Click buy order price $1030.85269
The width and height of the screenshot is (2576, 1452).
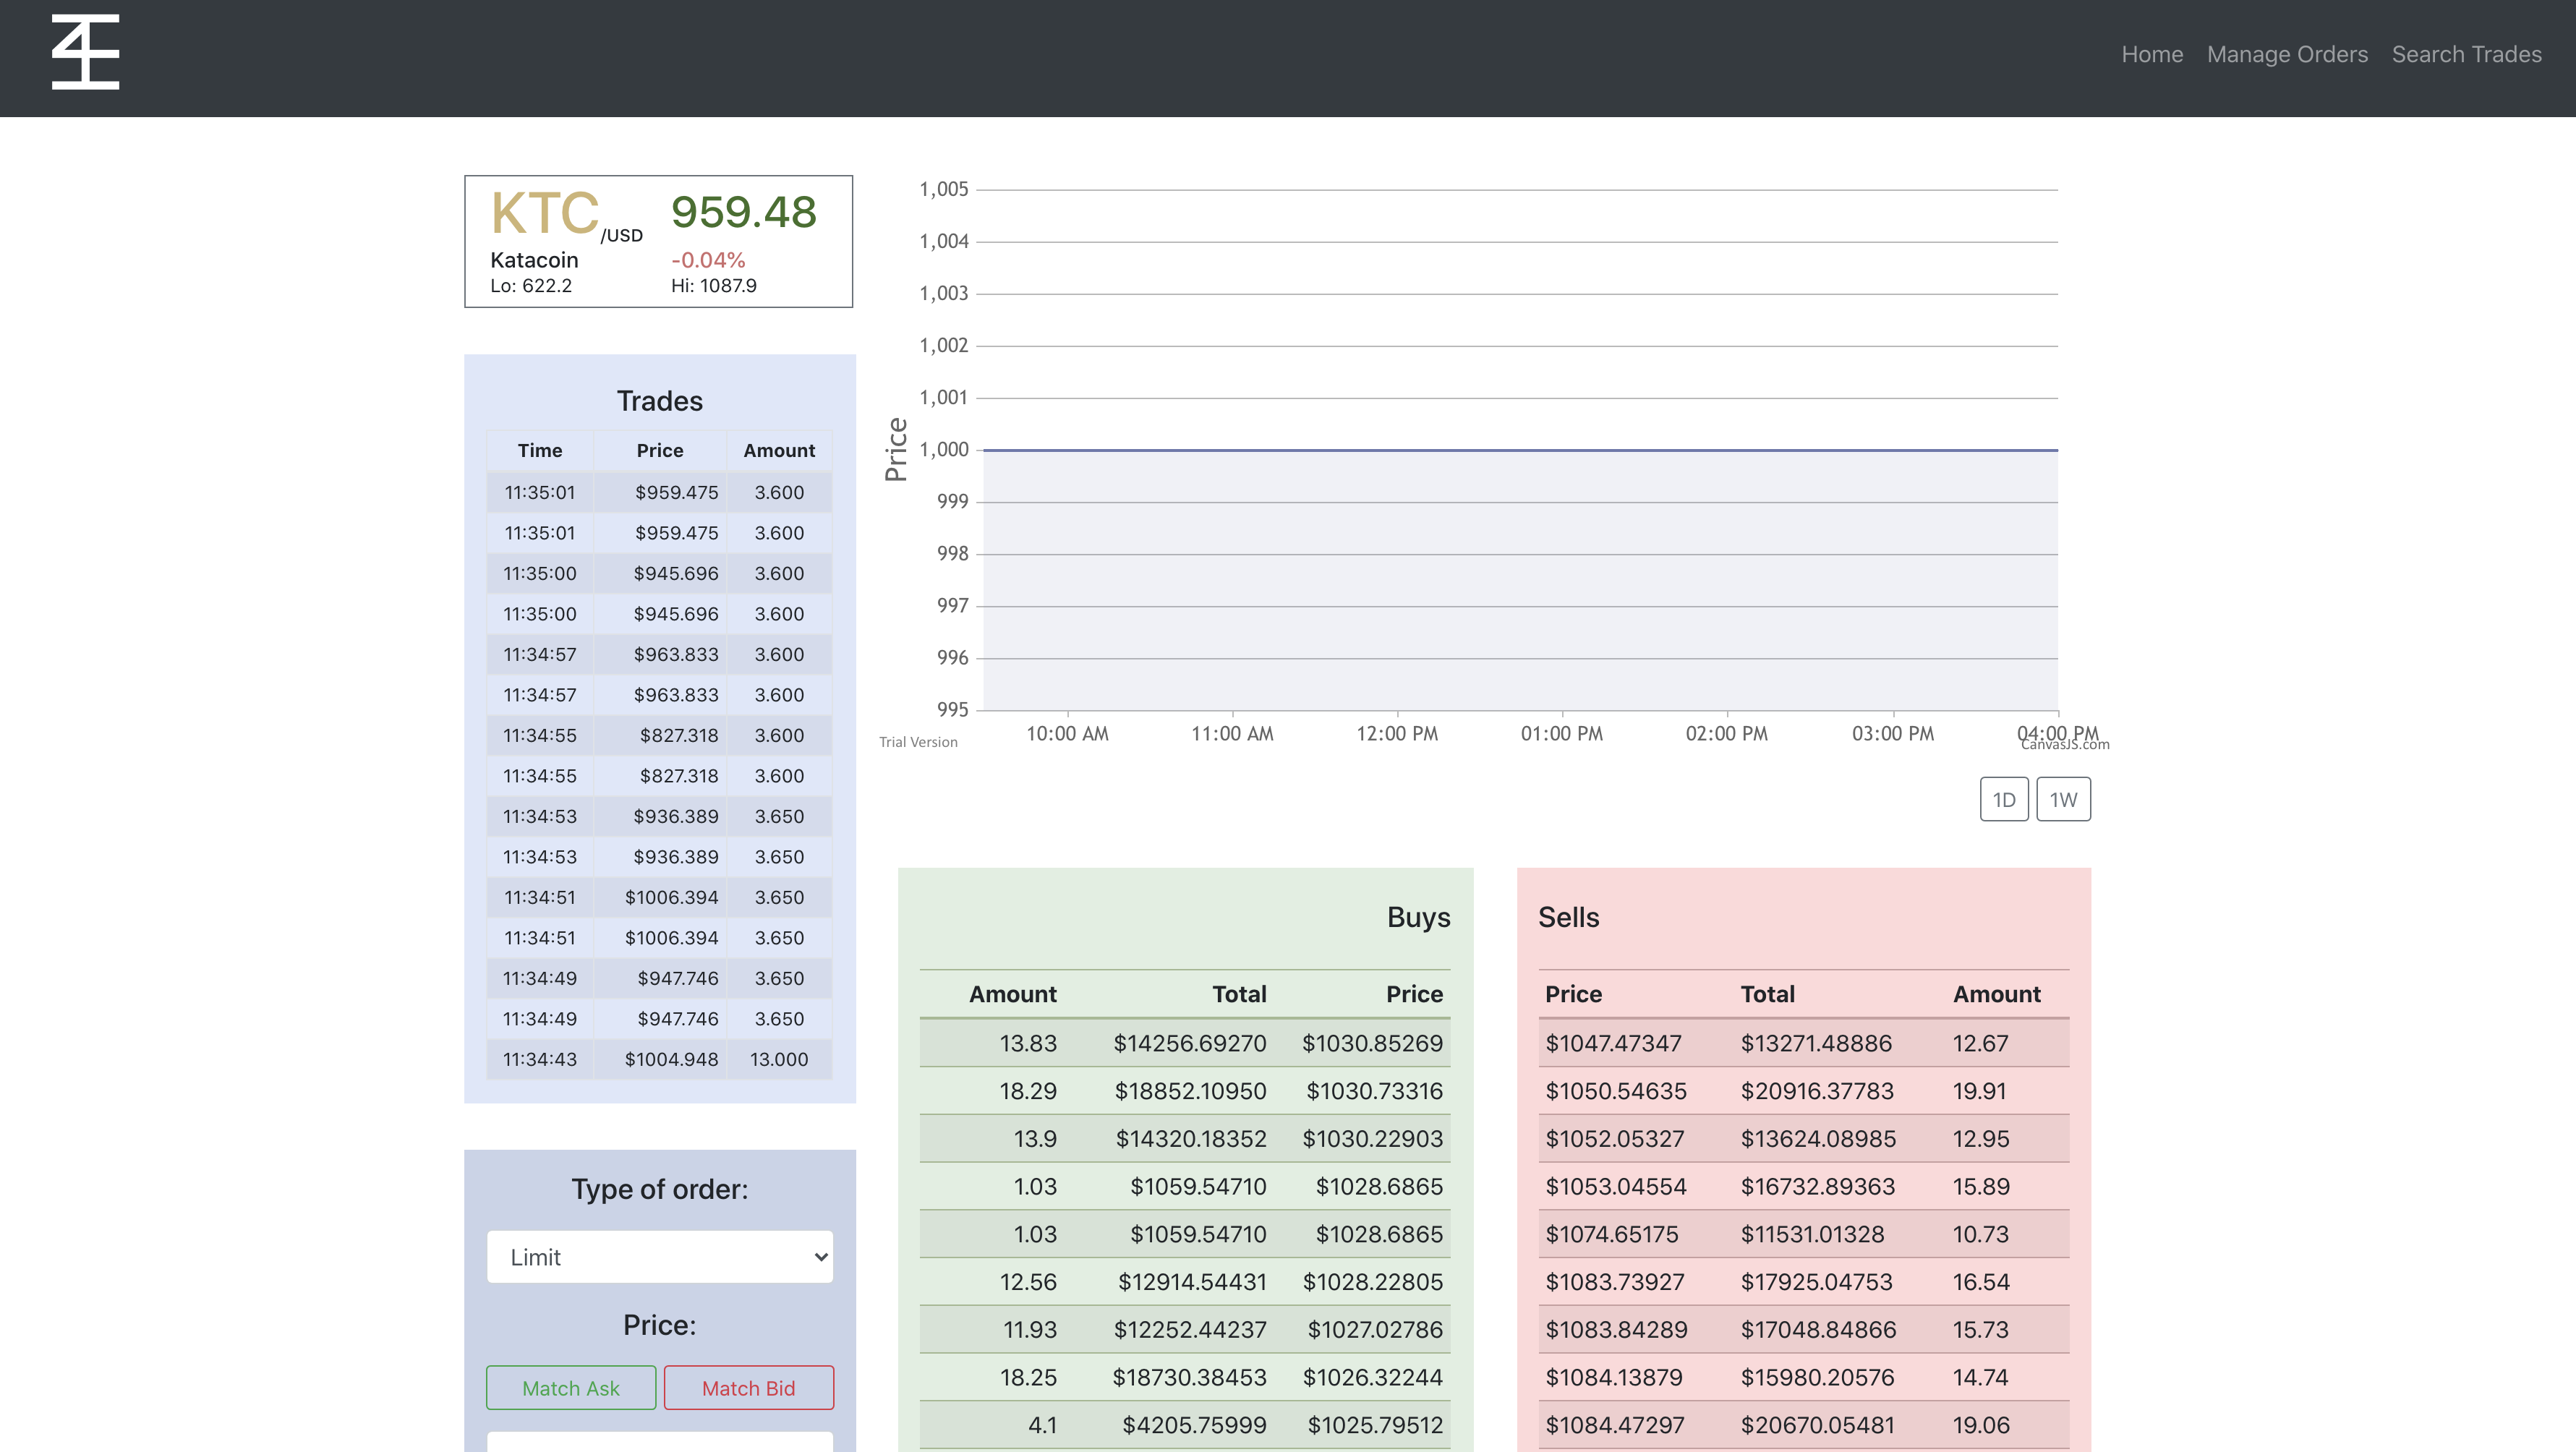(1372, 1043)
